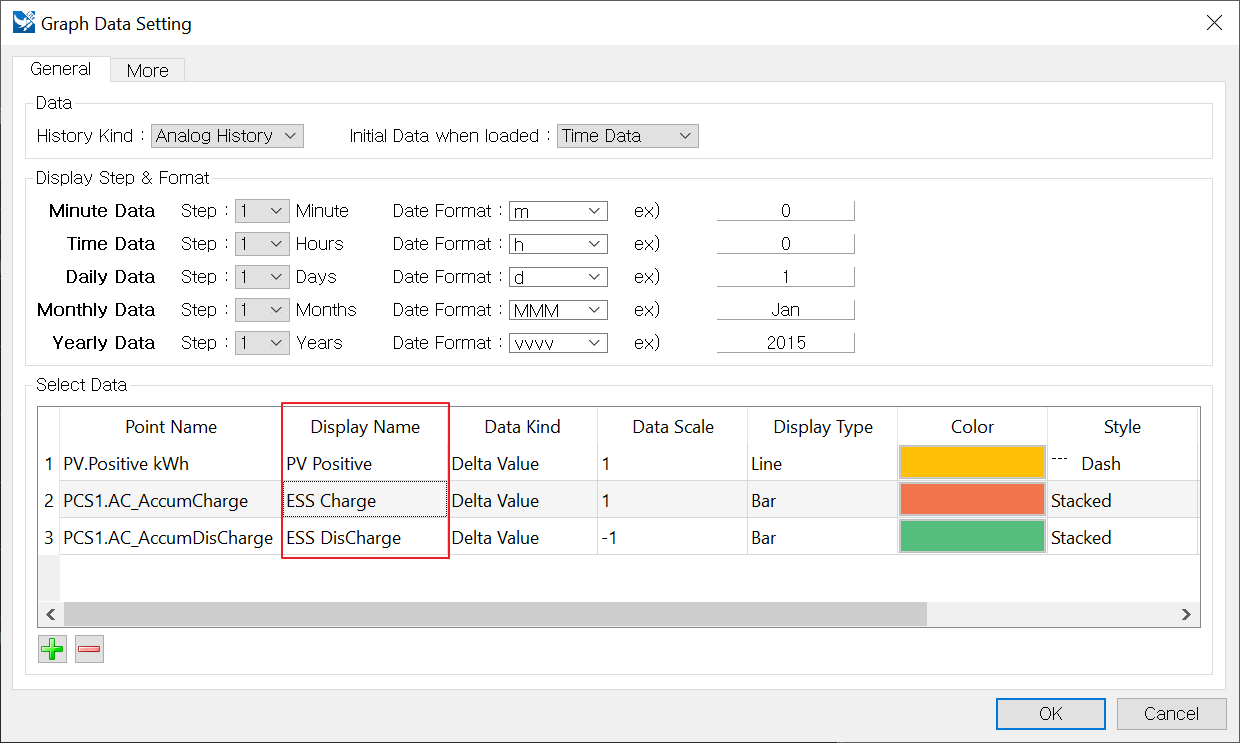Viewport: 1240px width, 743px height.
Task: Select the General tab
Action: point(61,69)
